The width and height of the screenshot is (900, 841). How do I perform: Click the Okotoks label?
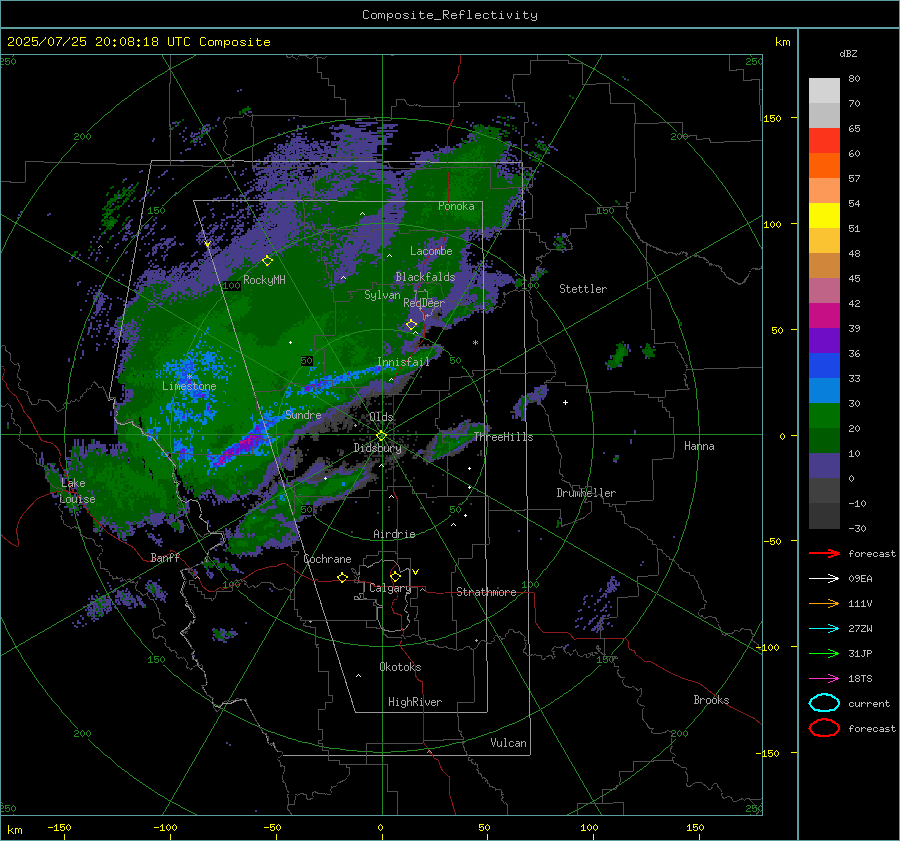[400, 667]
